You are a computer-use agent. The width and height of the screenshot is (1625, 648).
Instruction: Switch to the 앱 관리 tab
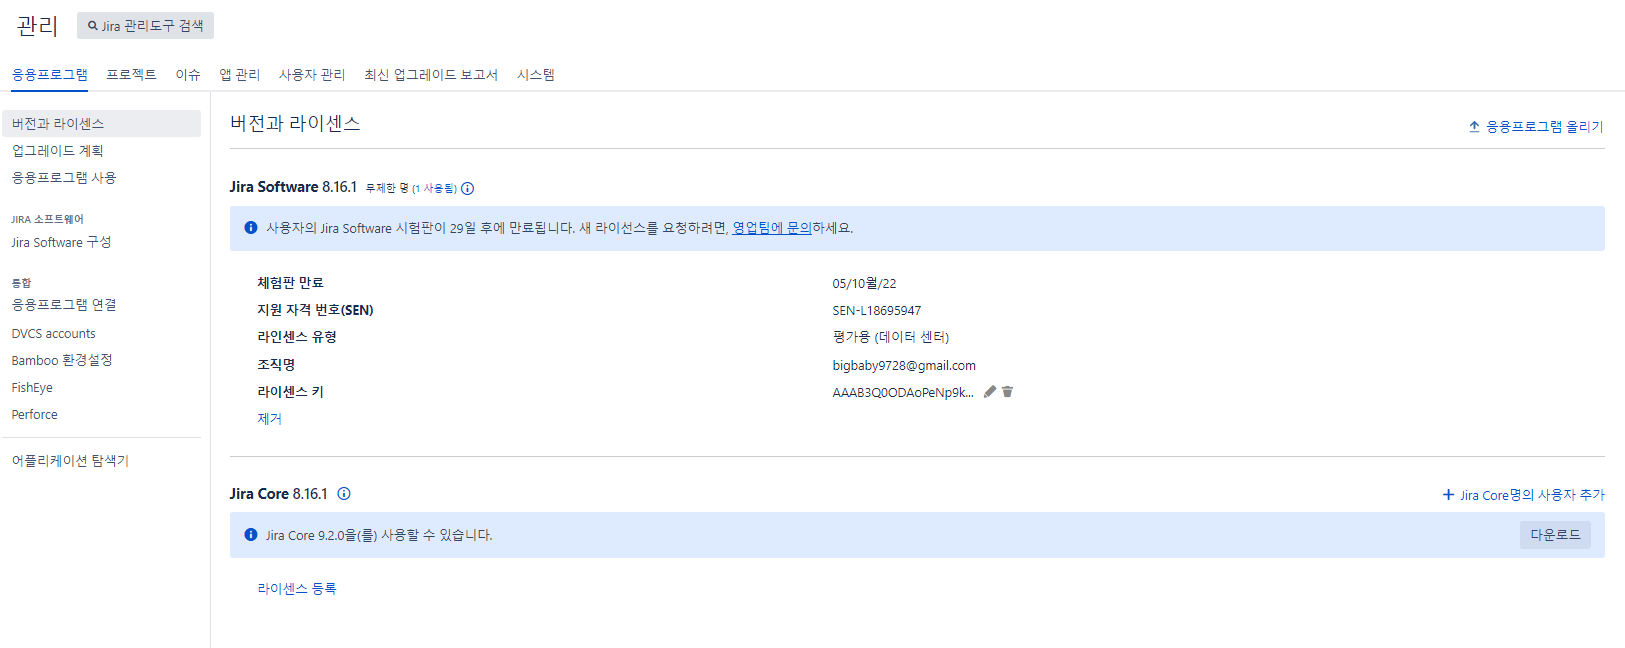click(x=240, y=75)
